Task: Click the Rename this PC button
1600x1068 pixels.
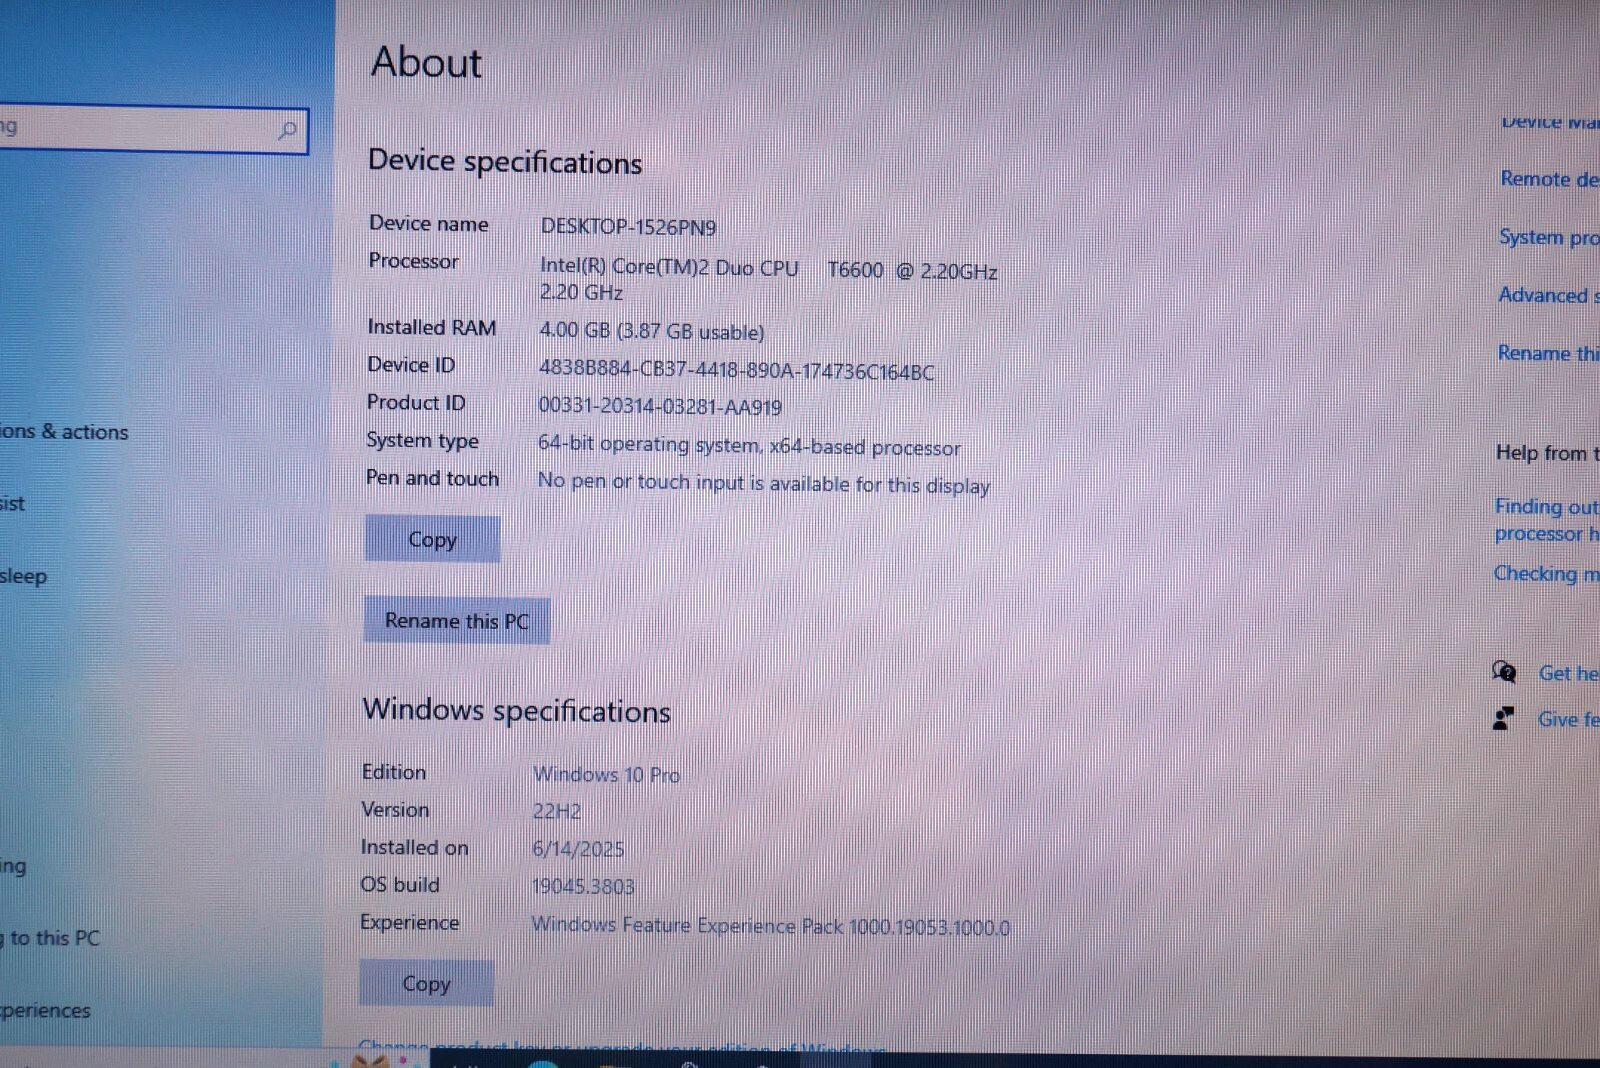Action: click(x=456, y=620)
